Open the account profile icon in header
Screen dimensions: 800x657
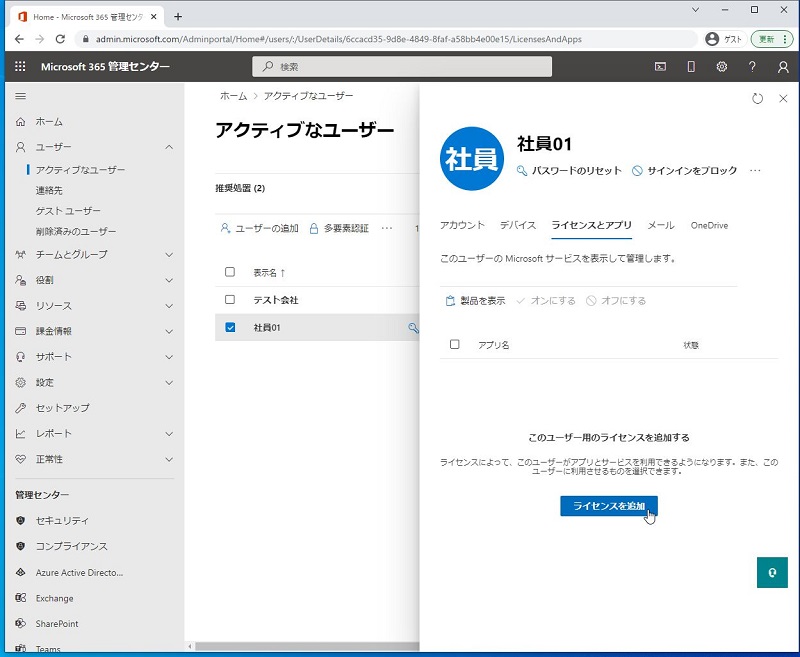tap(783, 67)
